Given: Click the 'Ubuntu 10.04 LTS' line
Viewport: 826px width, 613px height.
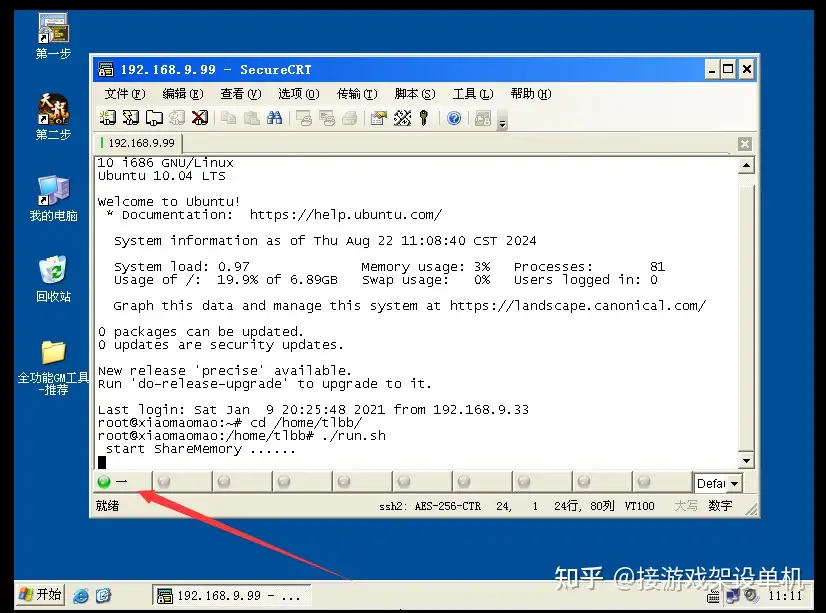Looking at the screenshot, I should [x=162, y=176].
